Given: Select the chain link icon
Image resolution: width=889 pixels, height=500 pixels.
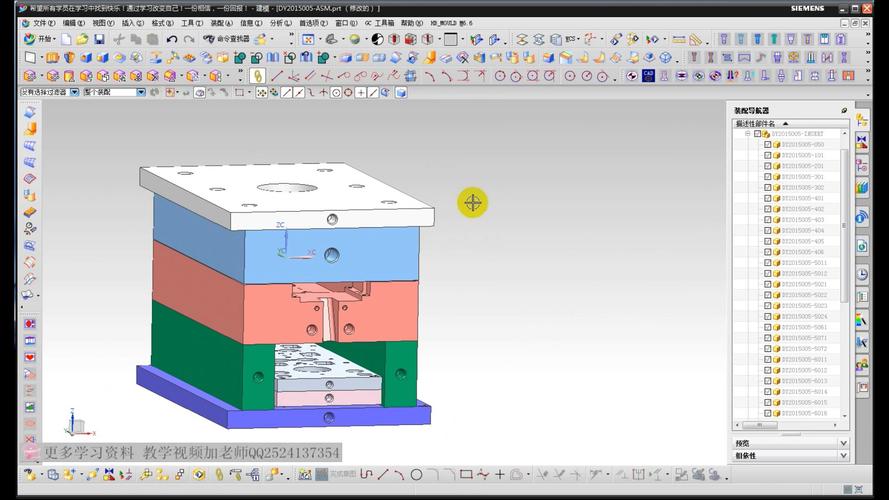Looking at the screenshot, I should (257, 76).
